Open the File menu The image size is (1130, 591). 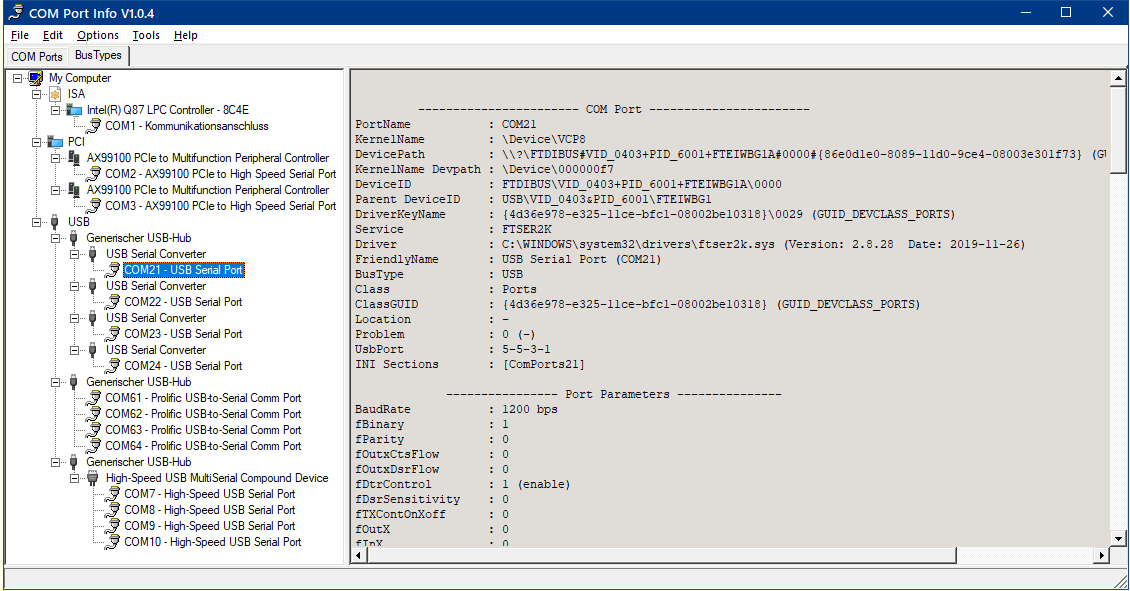tap(20, 35)
